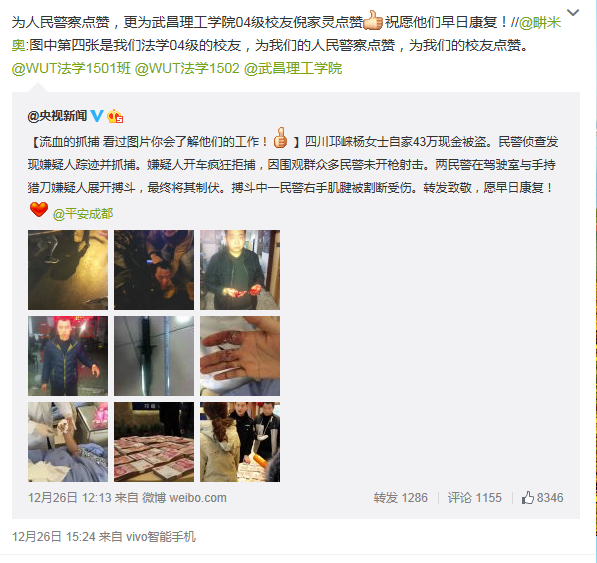Open fourth photo of man in blue jacket

coord(68,356)
